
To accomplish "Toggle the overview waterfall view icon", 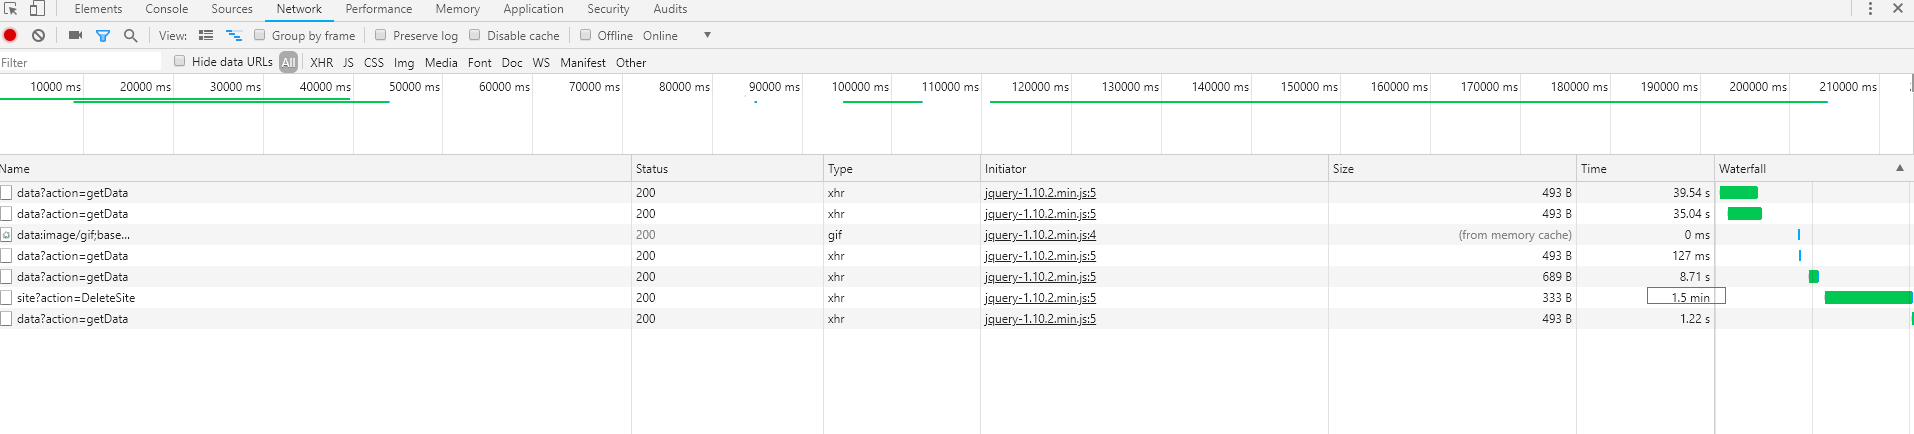I will tap(234, 35).
